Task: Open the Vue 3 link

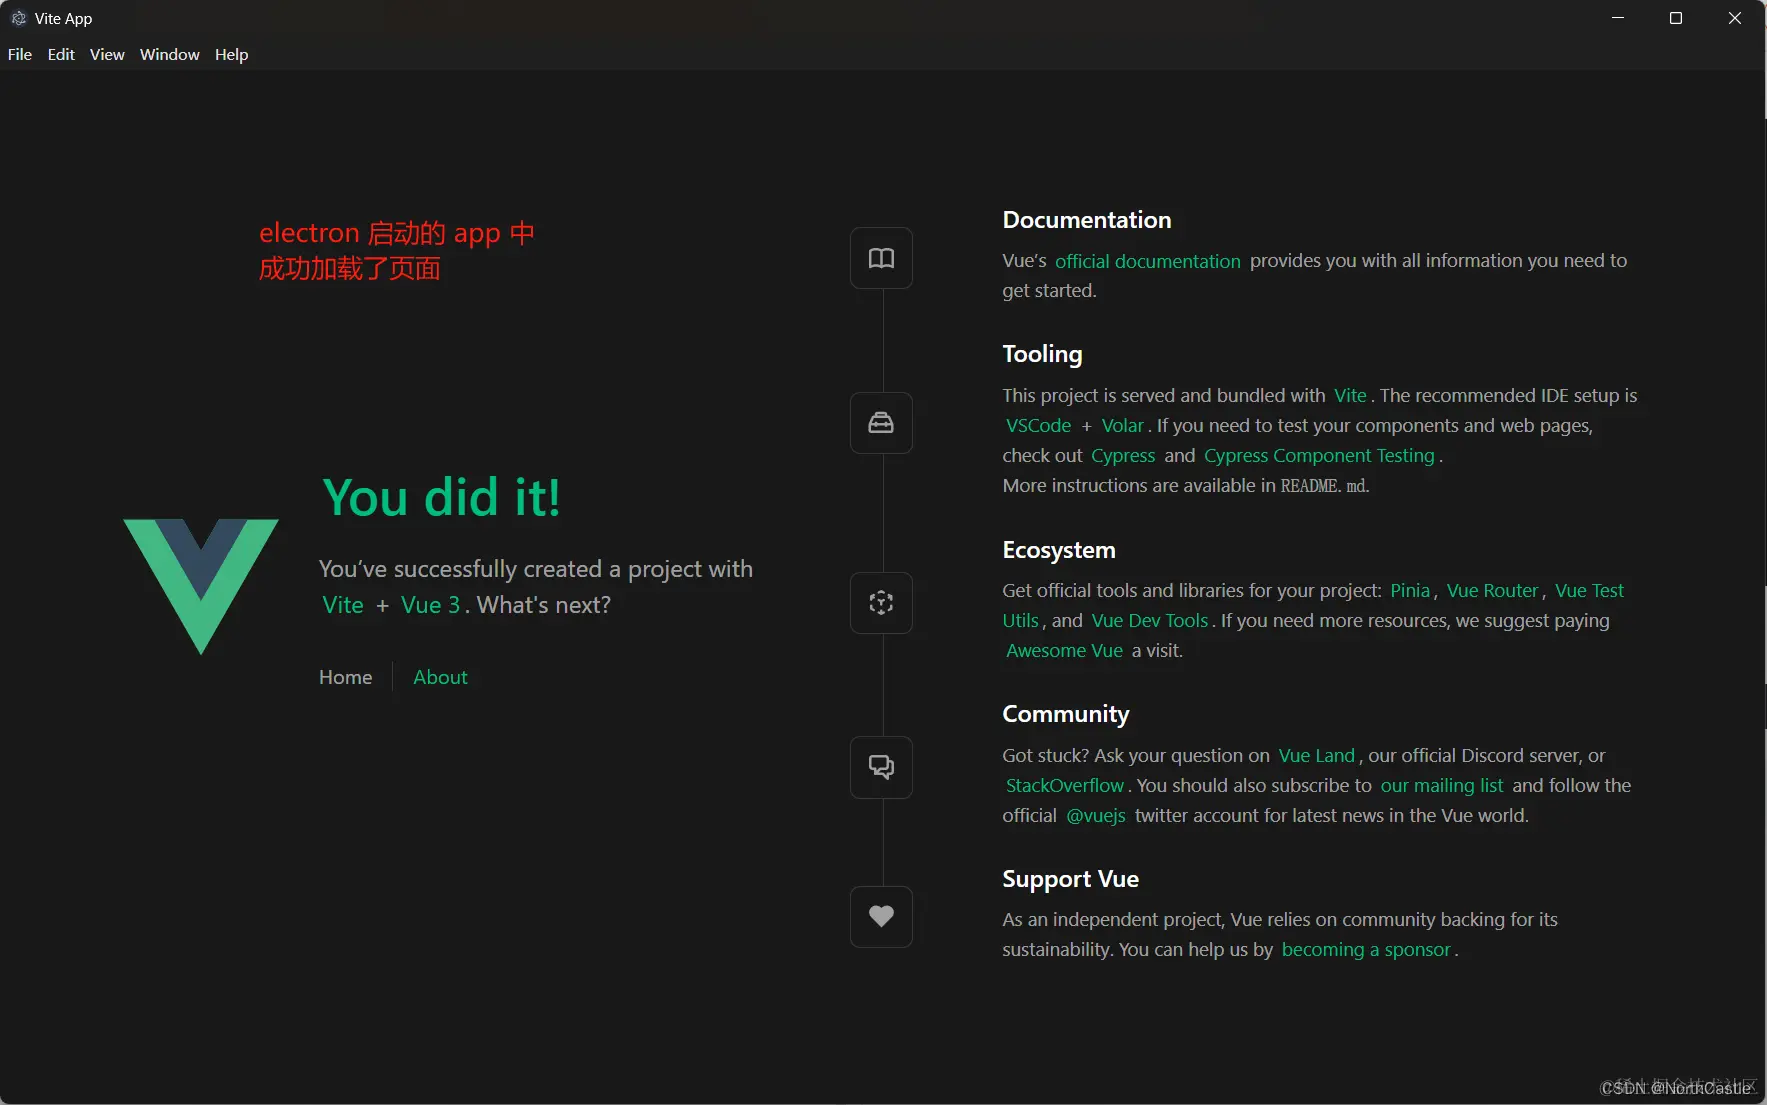Action: [430, 605]
